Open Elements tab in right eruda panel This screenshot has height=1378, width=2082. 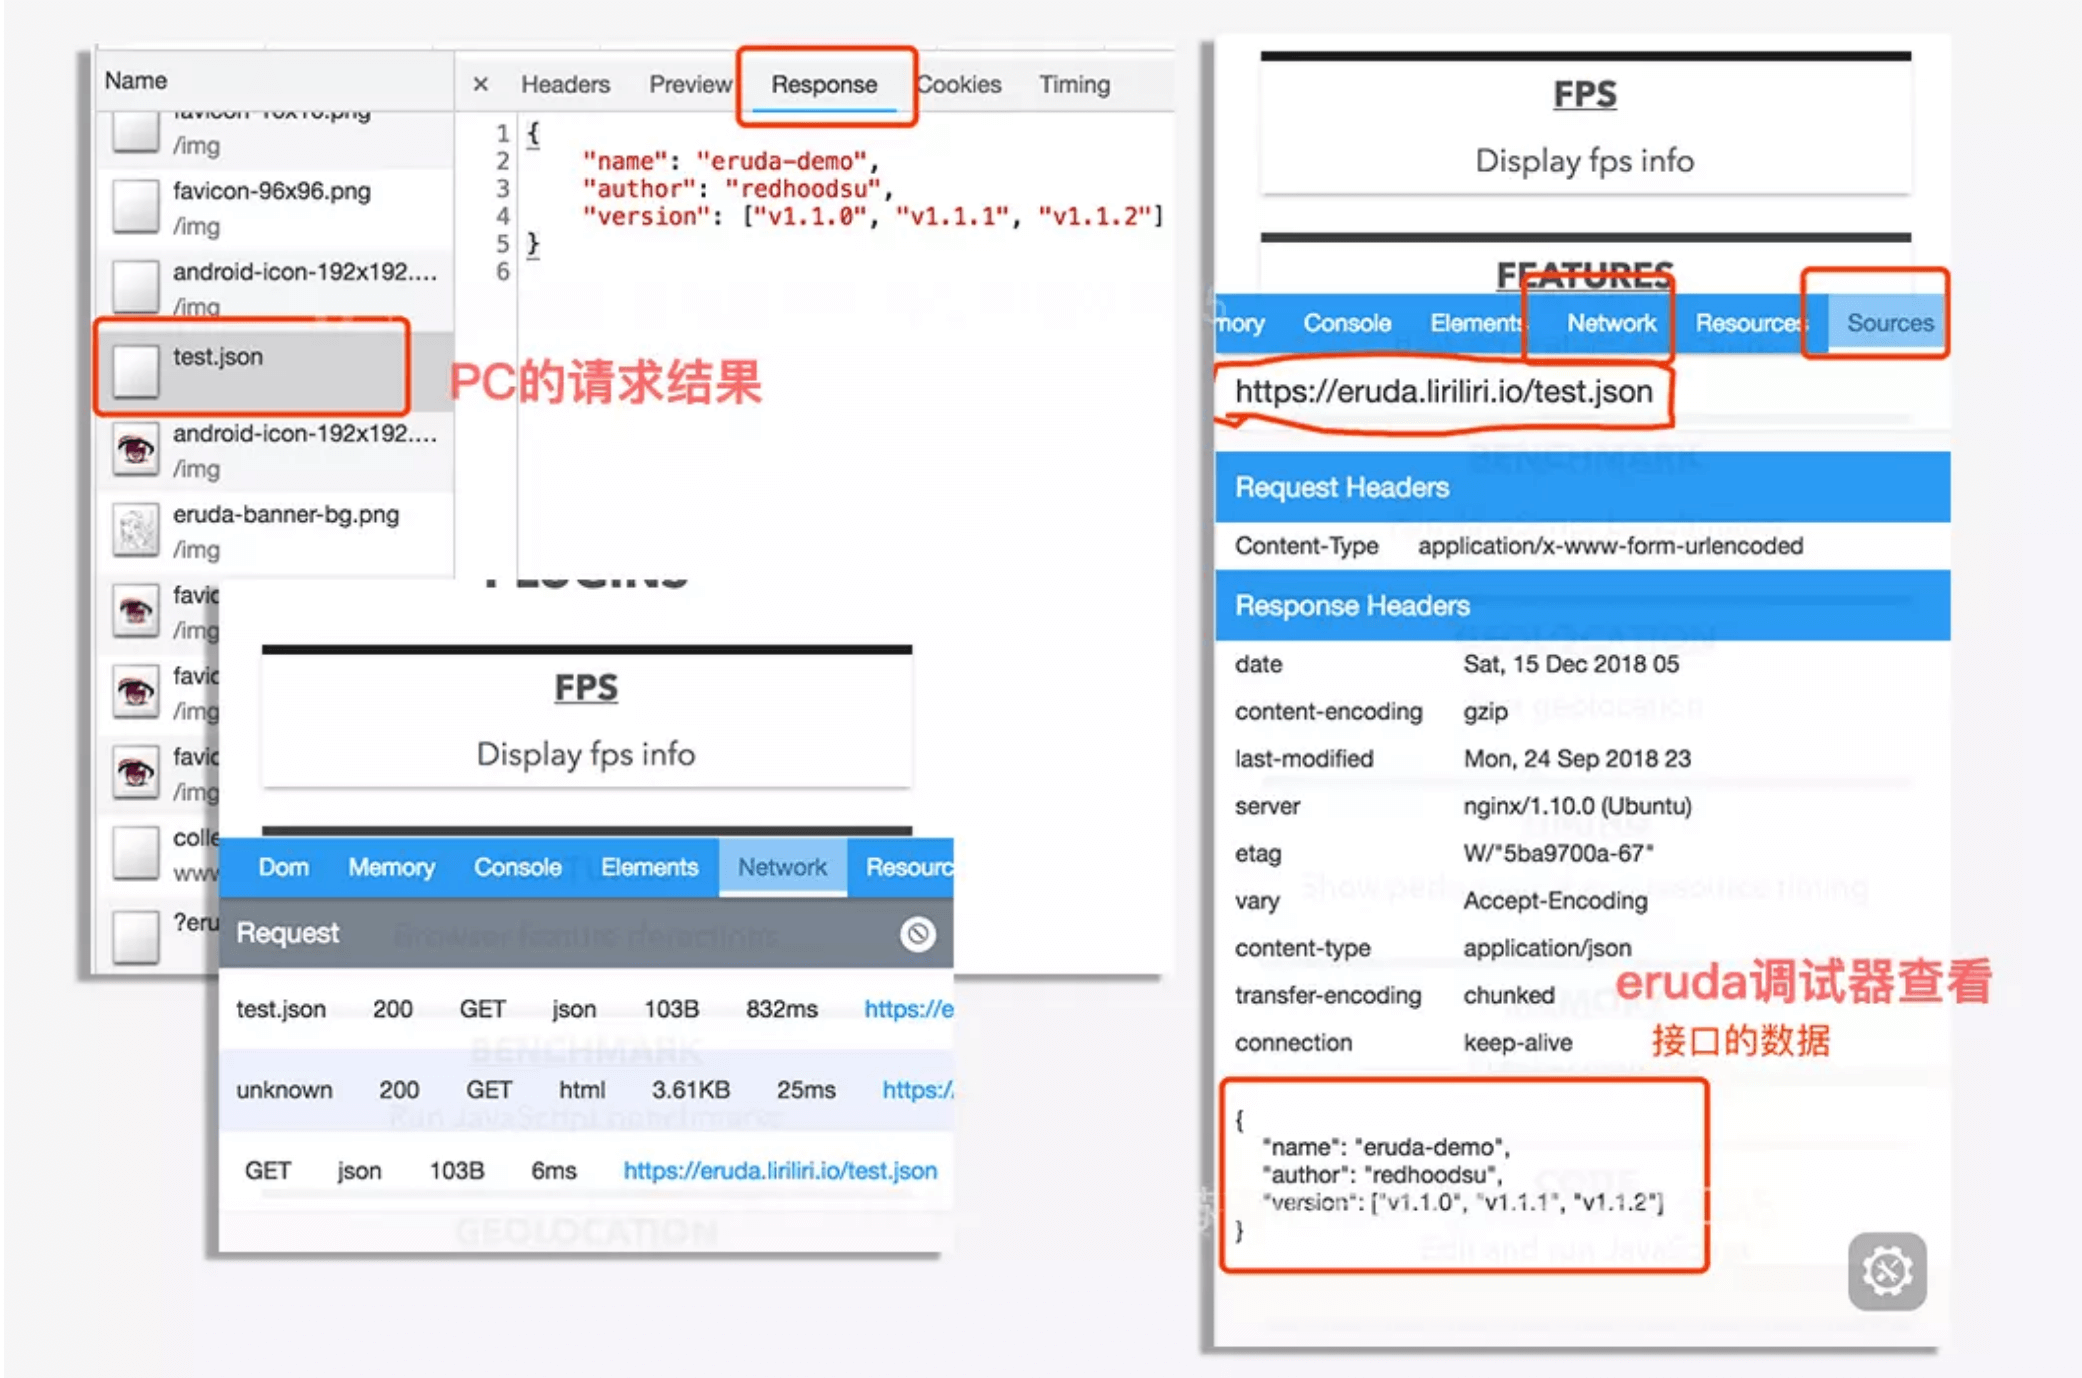coord(1476,323)
